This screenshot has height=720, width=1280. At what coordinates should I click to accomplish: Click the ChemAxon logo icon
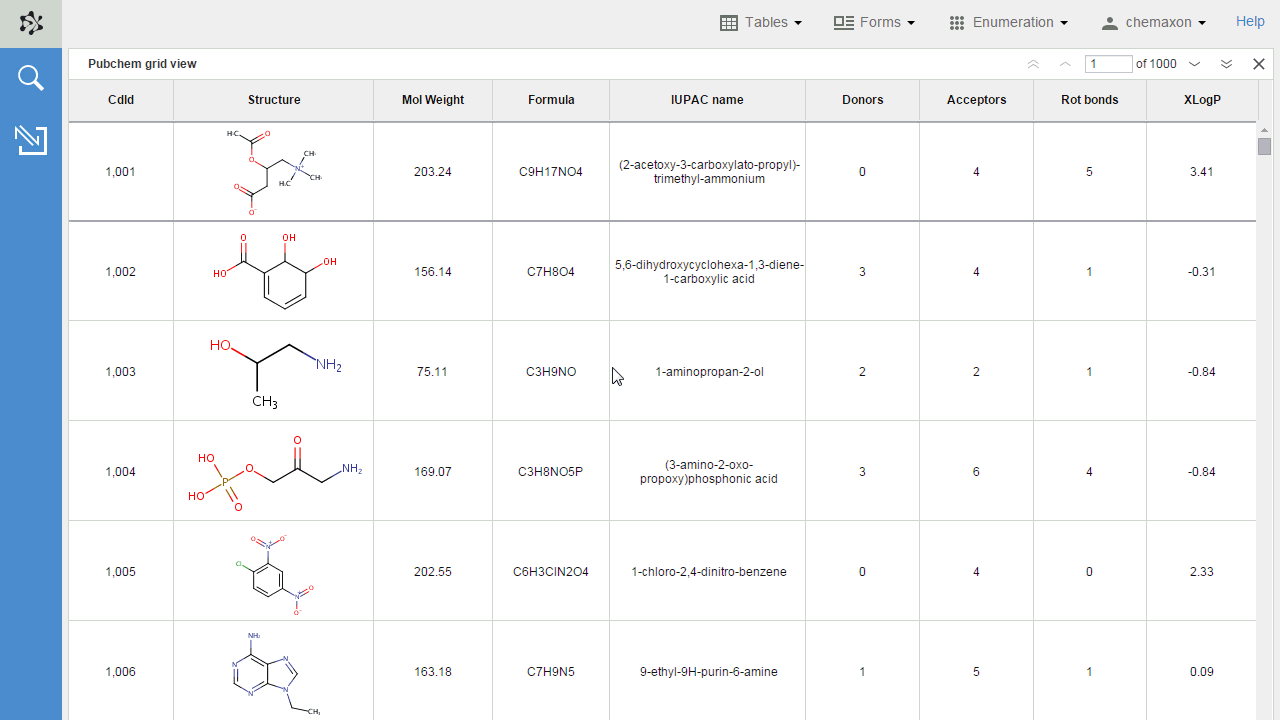coord(31,23)
